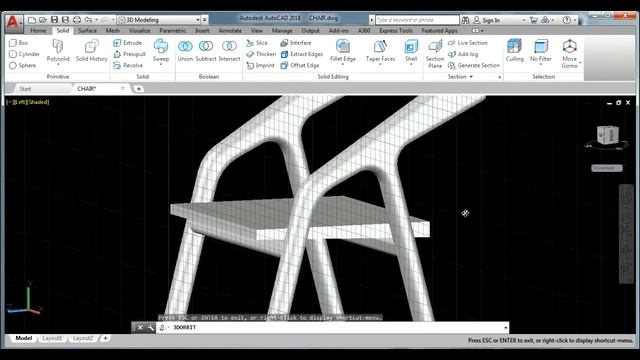Expand the Fillet Edge dropdown arrow
640x360 pixels.
343,64
